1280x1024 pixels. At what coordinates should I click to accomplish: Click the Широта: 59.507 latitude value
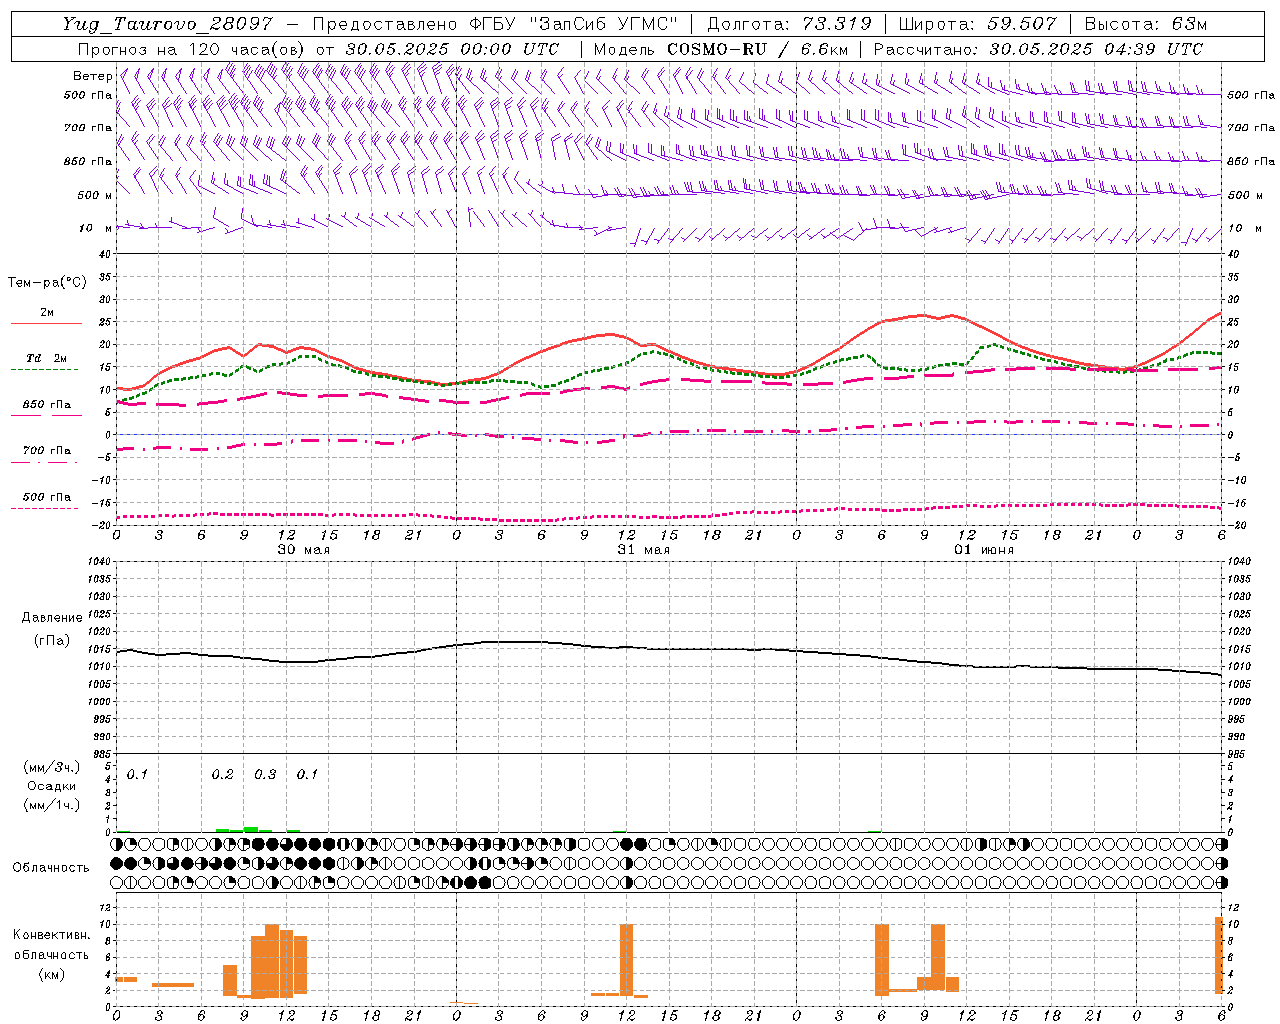click(977, 24)
